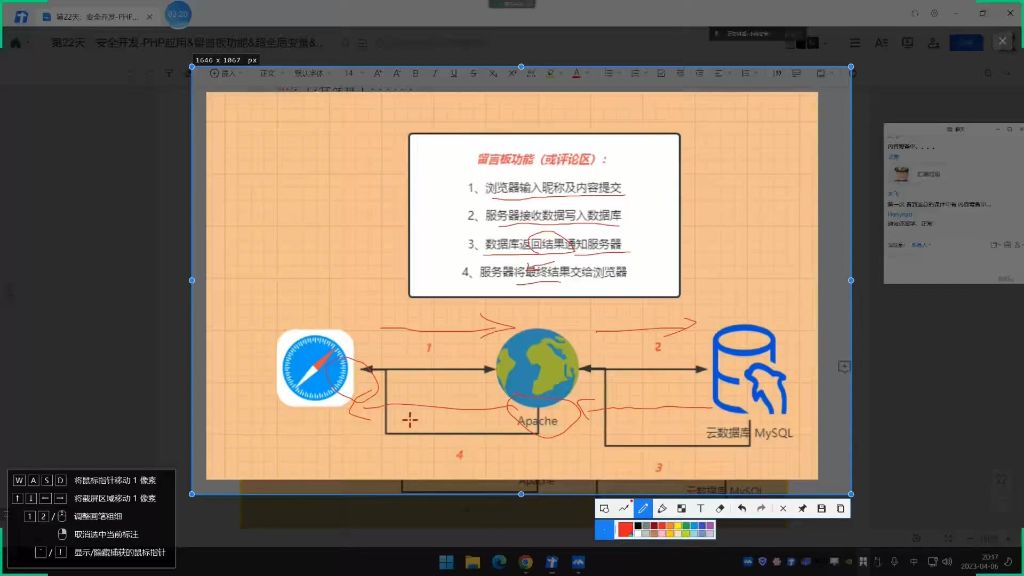Select the polyline drawing tool

click(x=624, y=508)
